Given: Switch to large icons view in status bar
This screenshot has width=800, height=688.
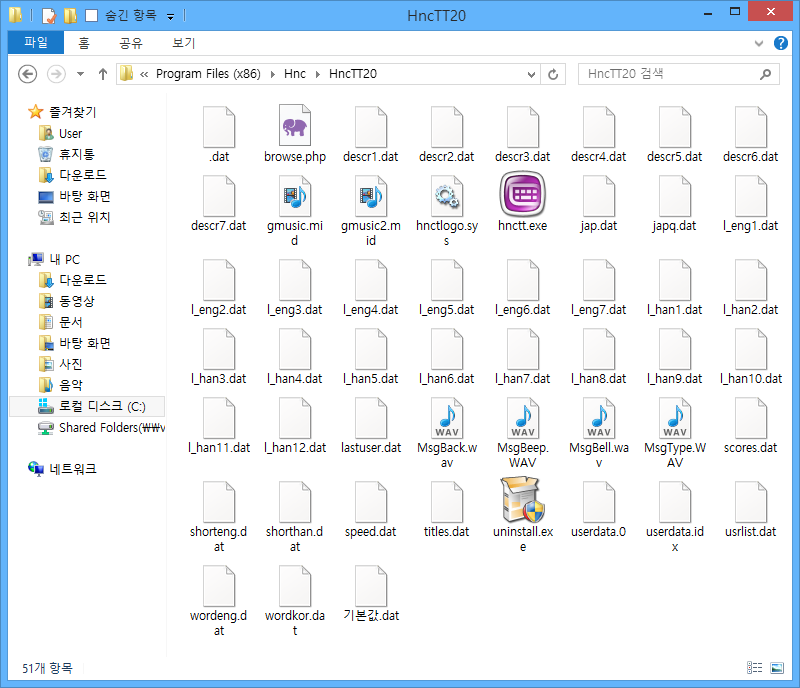Looking at the screenshot, I should click(777, 668).
